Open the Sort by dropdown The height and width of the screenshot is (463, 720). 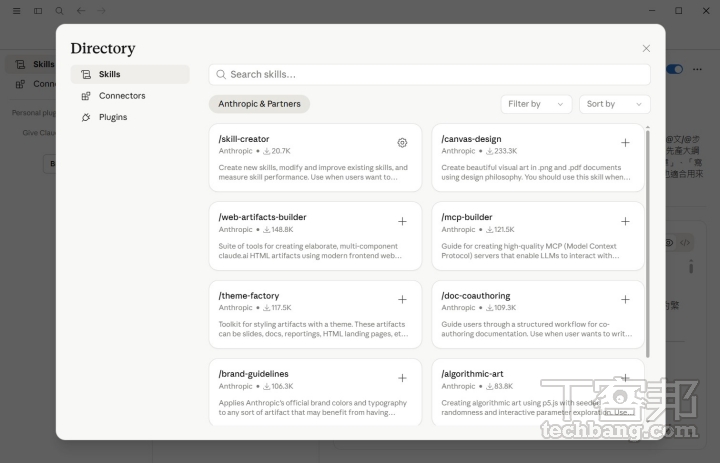tap(615, 104)
